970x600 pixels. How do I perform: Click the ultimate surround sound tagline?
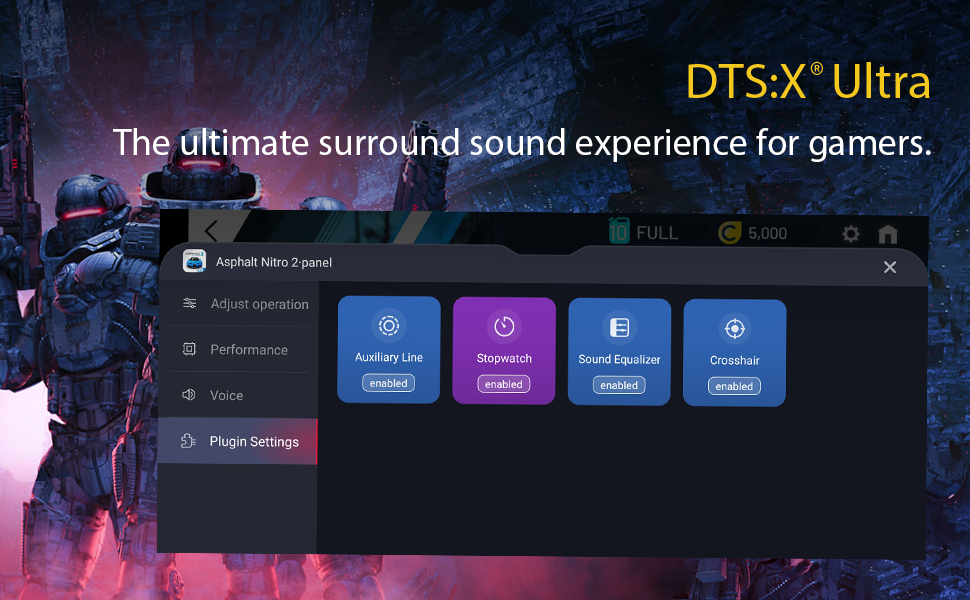[522, 143]
